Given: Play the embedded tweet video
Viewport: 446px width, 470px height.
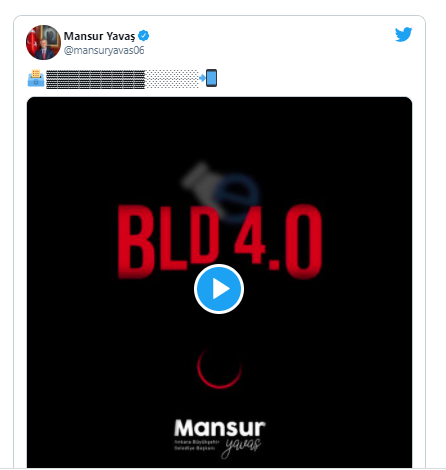Looking at the screenshot, I should [x=219, y=289].
